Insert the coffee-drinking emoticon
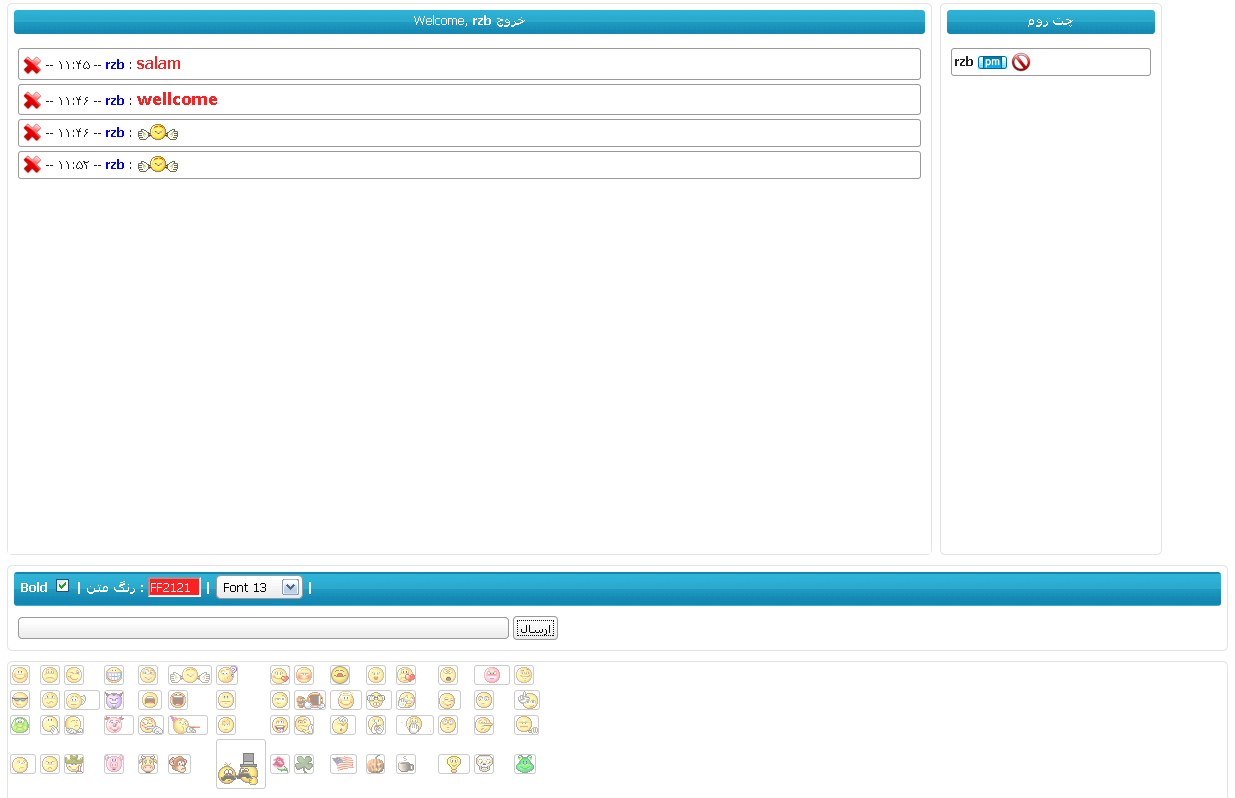This screenshot has width=1235, height=798. (x=310, y=700)
